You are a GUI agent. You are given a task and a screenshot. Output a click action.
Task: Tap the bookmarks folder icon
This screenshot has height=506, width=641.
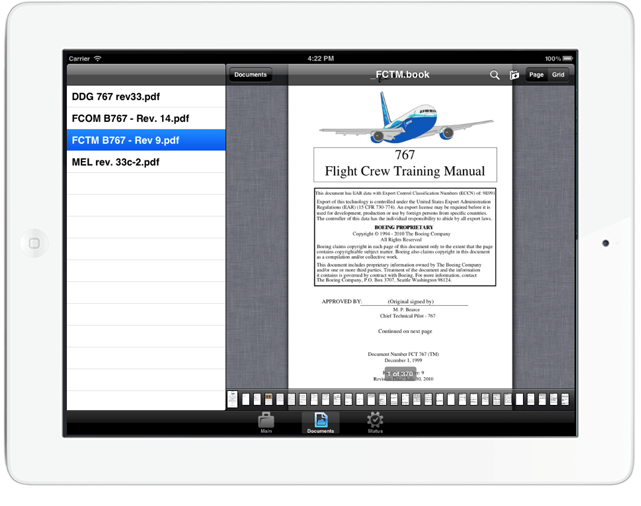point(514,75)
